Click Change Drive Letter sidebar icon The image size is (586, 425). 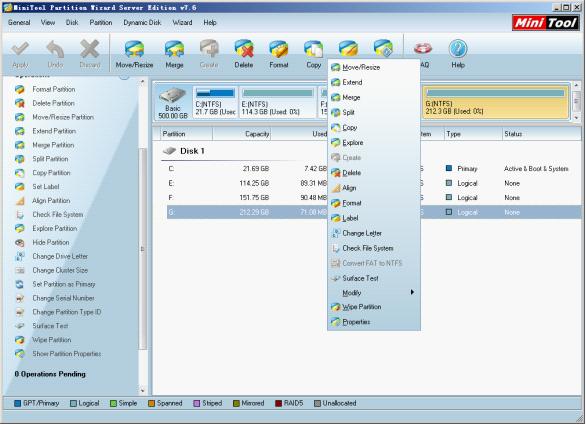coord(19,256)
